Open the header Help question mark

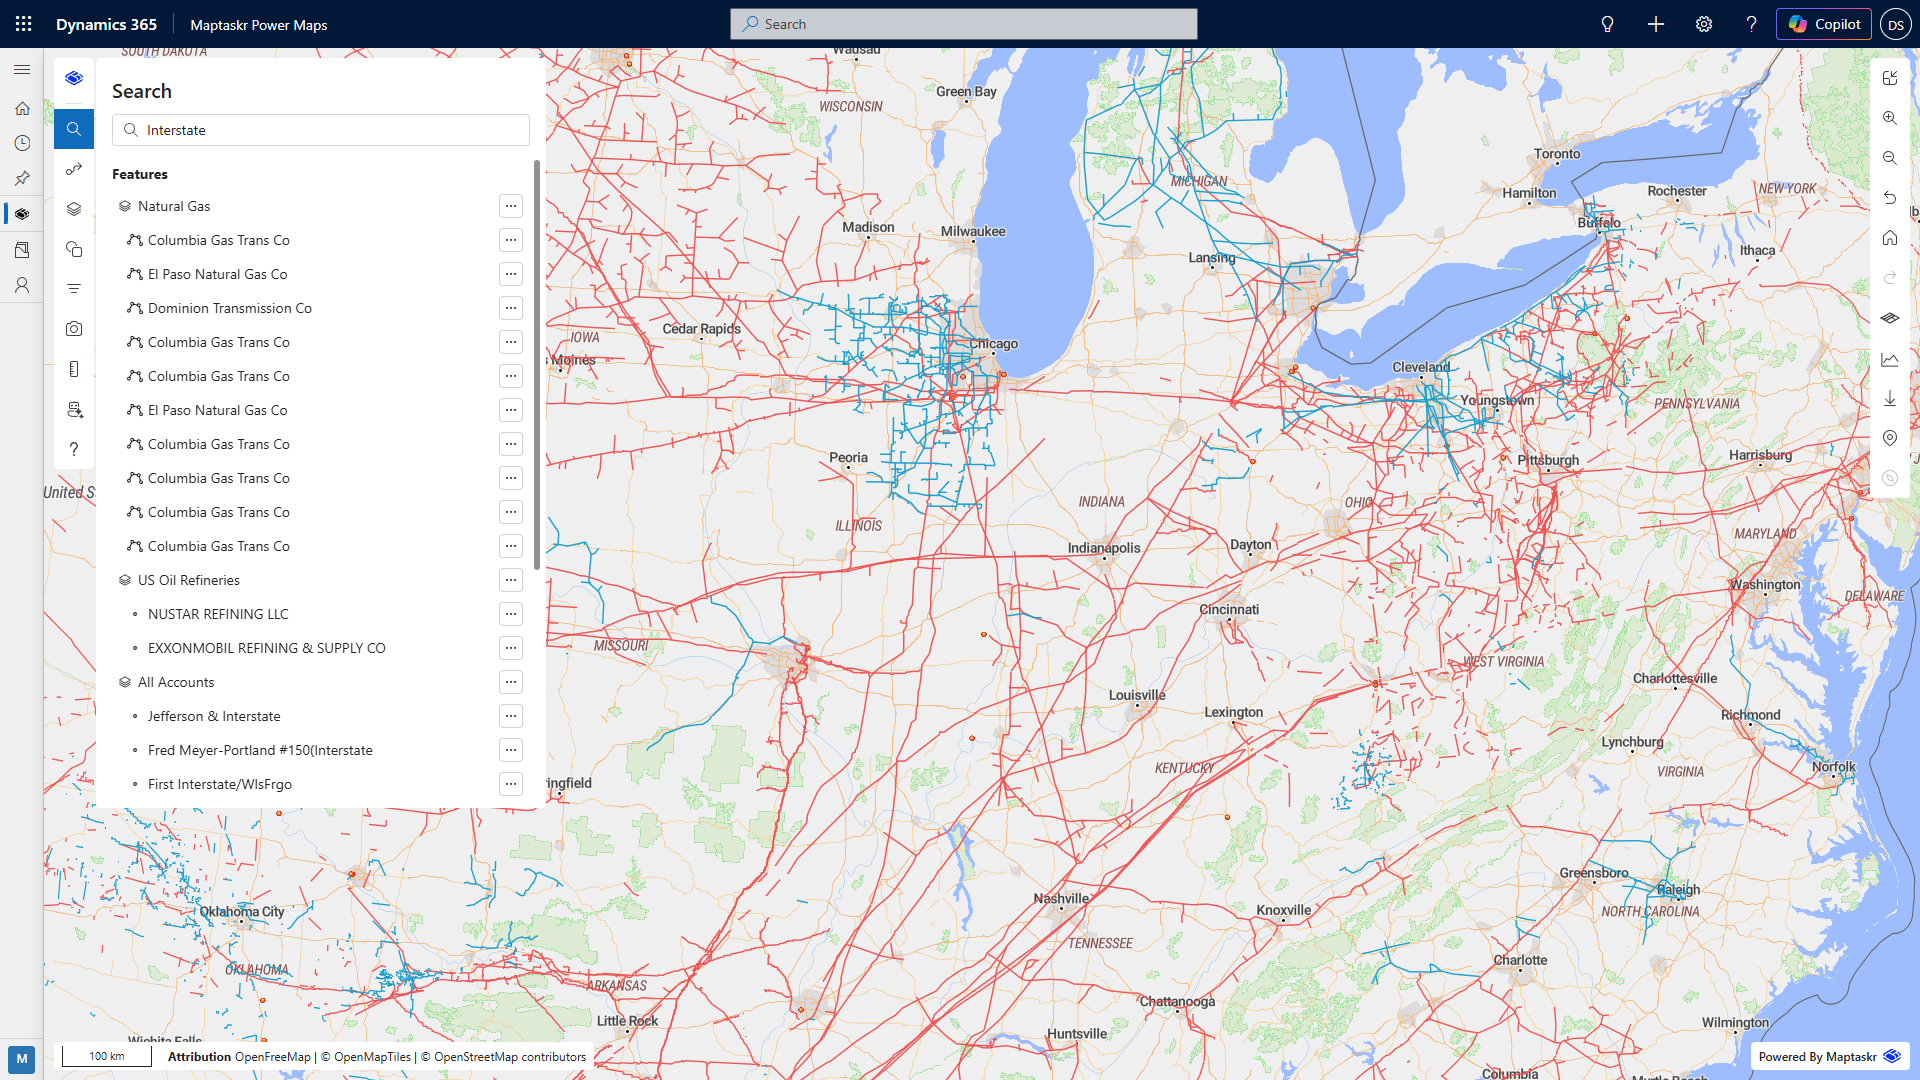[x=1752, y=24]
